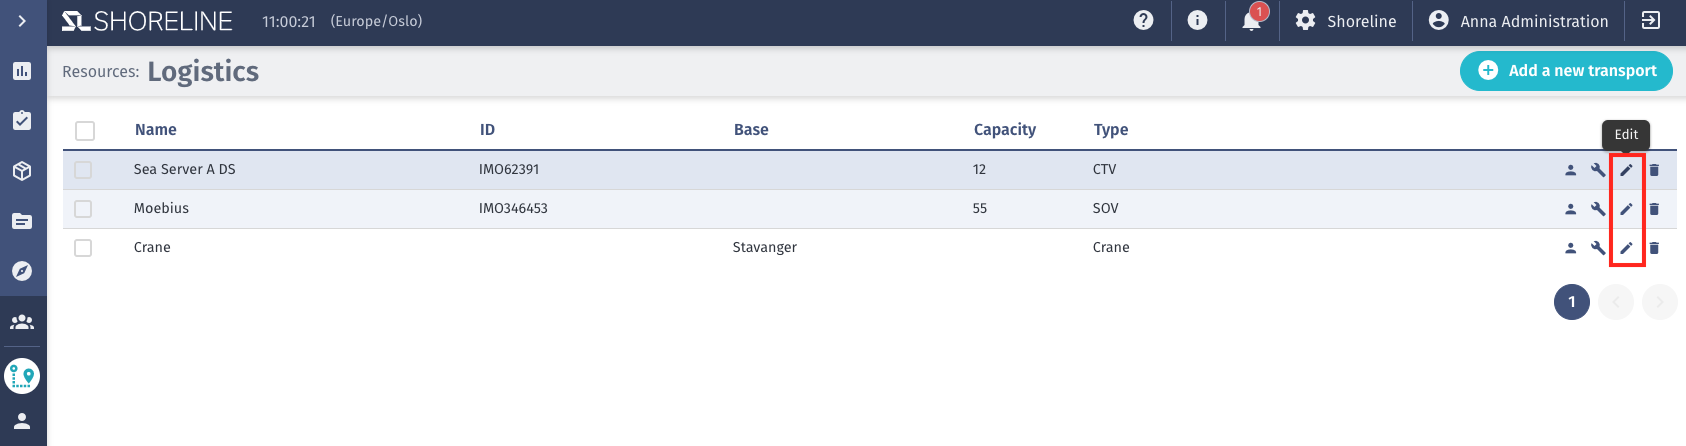Image resolution: width=1686 pixels, height=446 pixels.
Task: Delete the Sea Server A DS transport
Action: pos(1654,170)
